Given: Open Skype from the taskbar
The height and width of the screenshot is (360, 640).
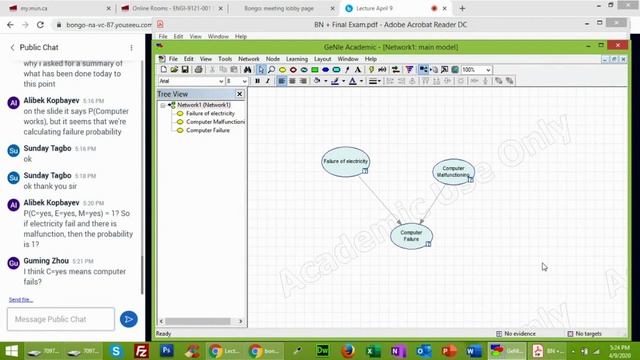Looking at the screenshot, I should click(x=116, y=351).
